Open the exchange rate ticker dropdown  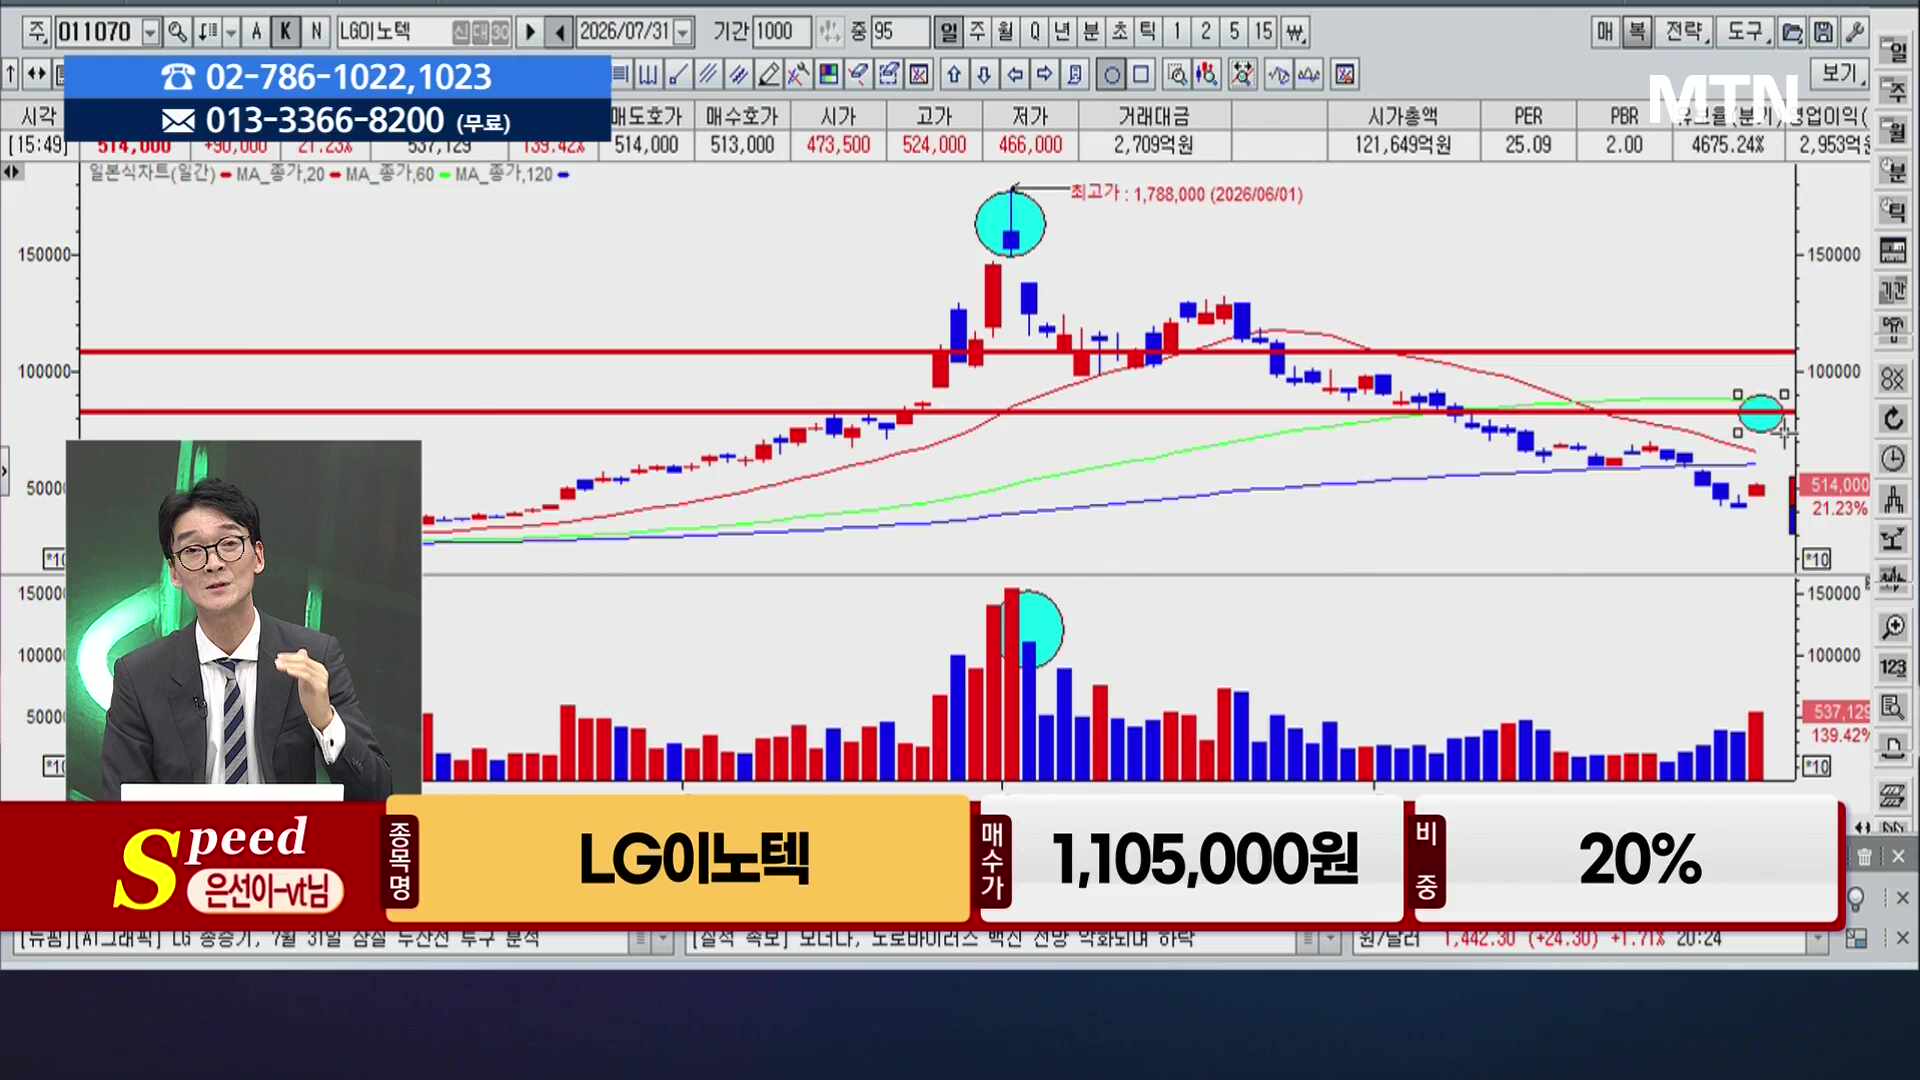pos(1819,940)
